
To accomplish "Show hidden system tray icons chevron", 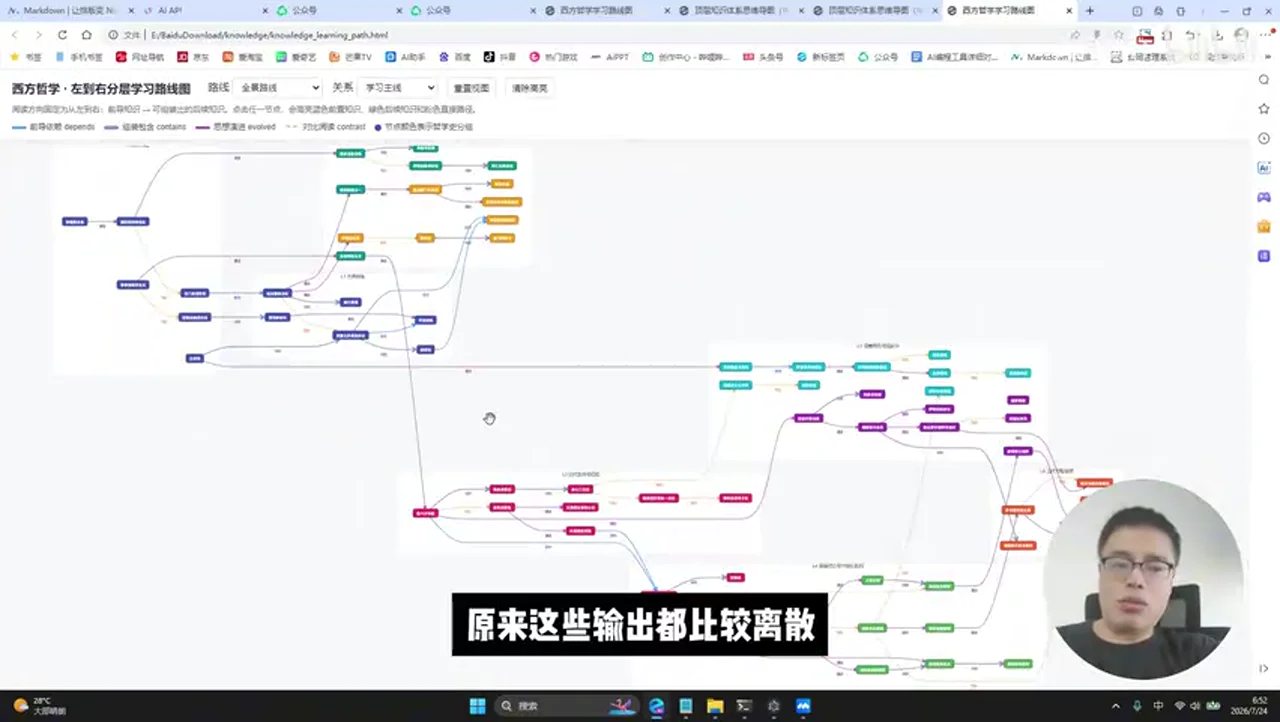I will point(1116,706).
